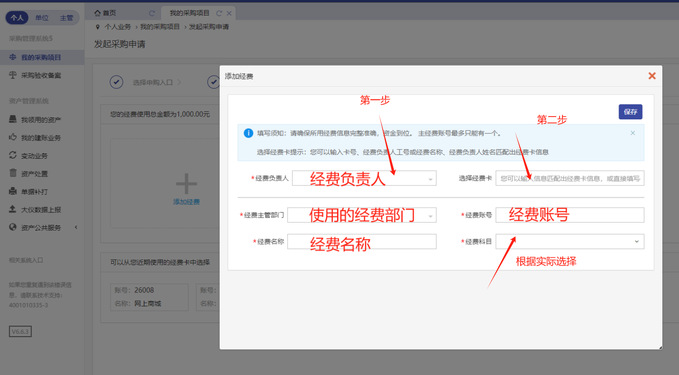Click the 经费账号 input field
This screenshot has width=679, height=375.
pos(569,215)
